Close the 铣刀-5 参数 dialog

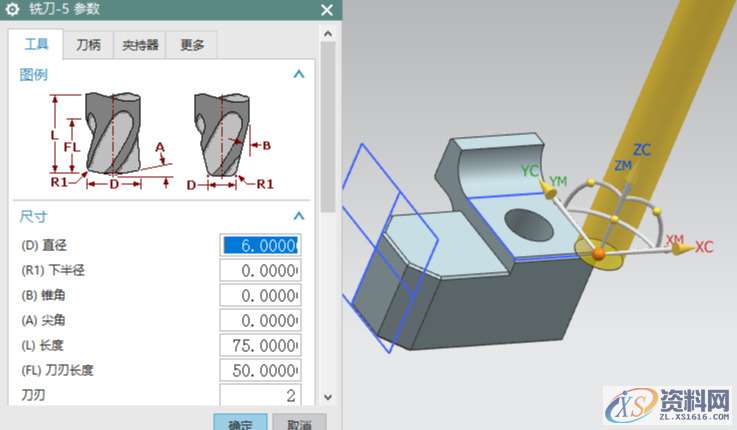point(326,10)
